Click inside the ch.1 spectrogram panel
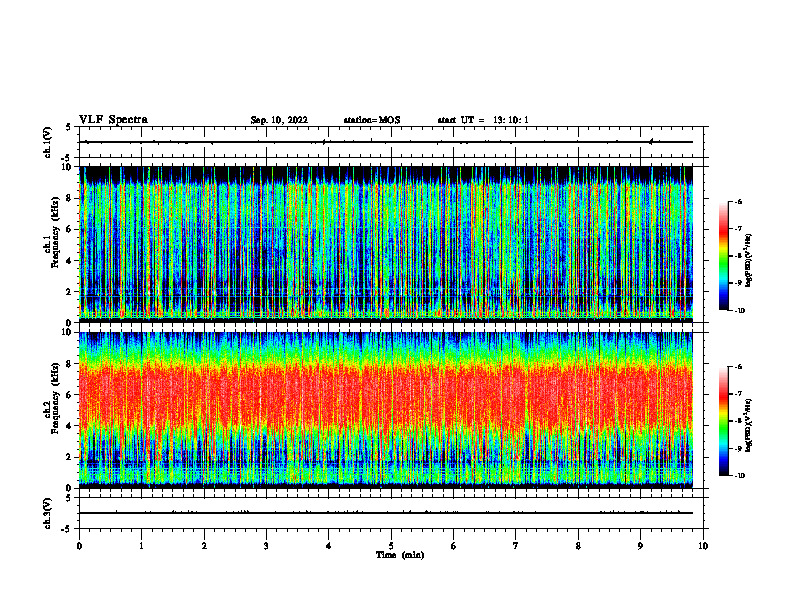 point(386,242)
